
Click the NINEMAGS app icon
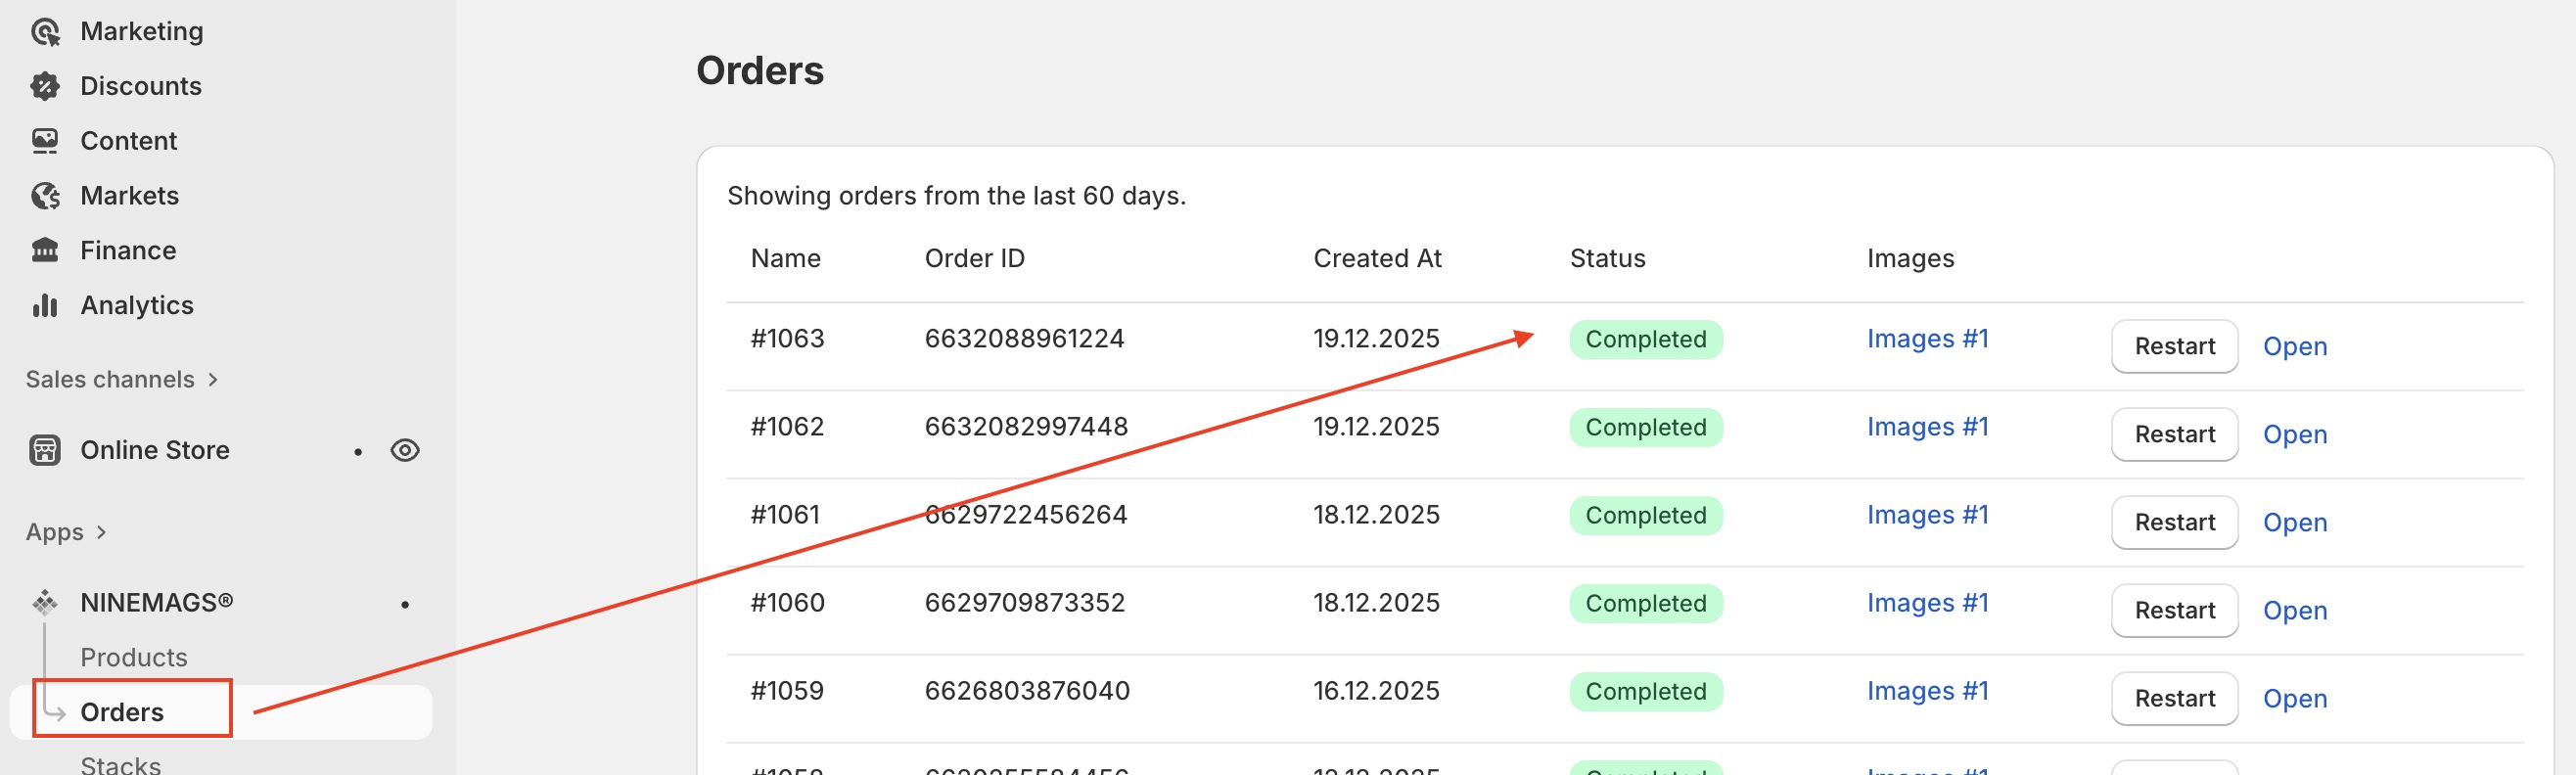[45, 602]
